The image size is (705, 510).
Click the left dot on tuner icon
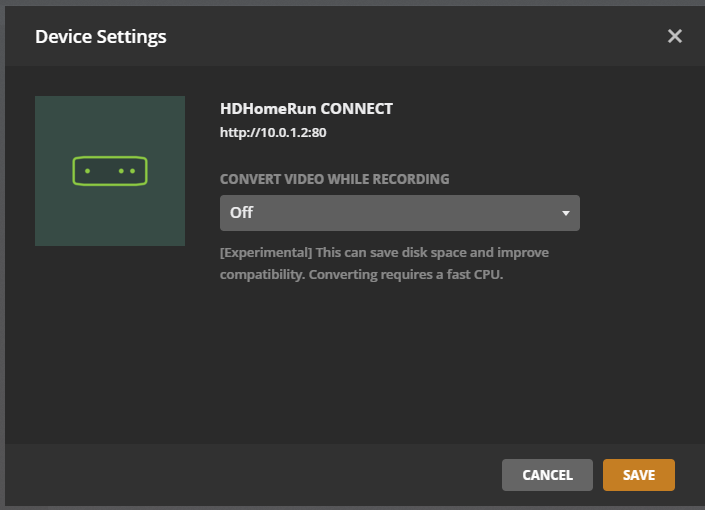click(88, 171)
